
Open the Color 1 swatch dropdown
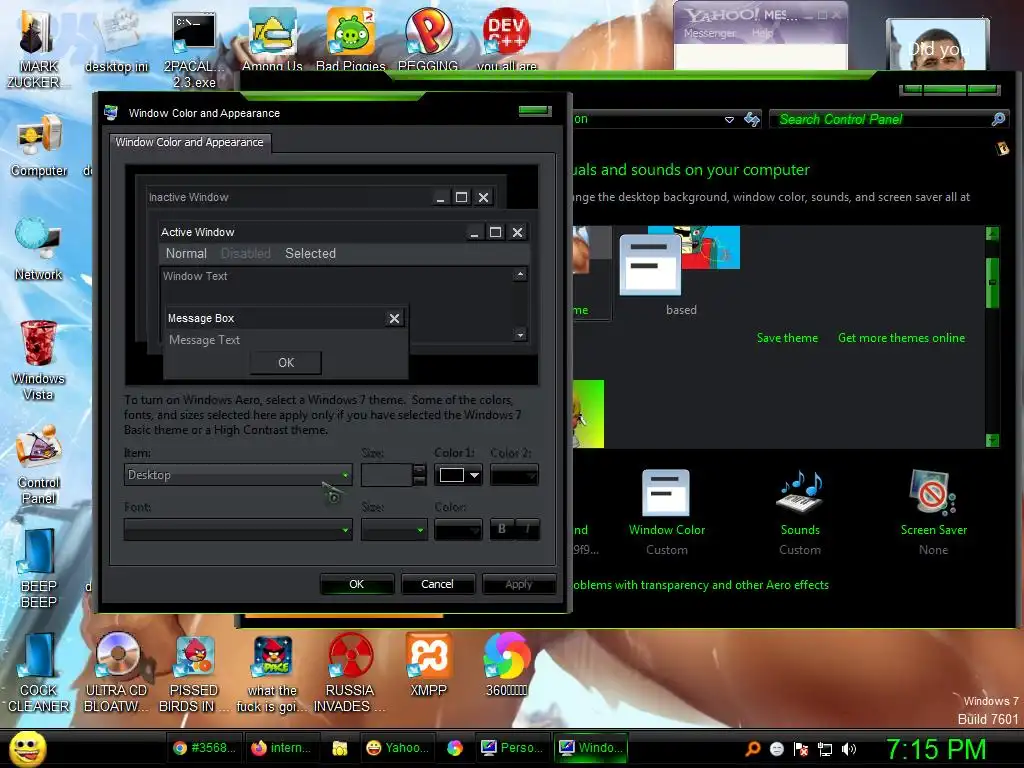459,475
